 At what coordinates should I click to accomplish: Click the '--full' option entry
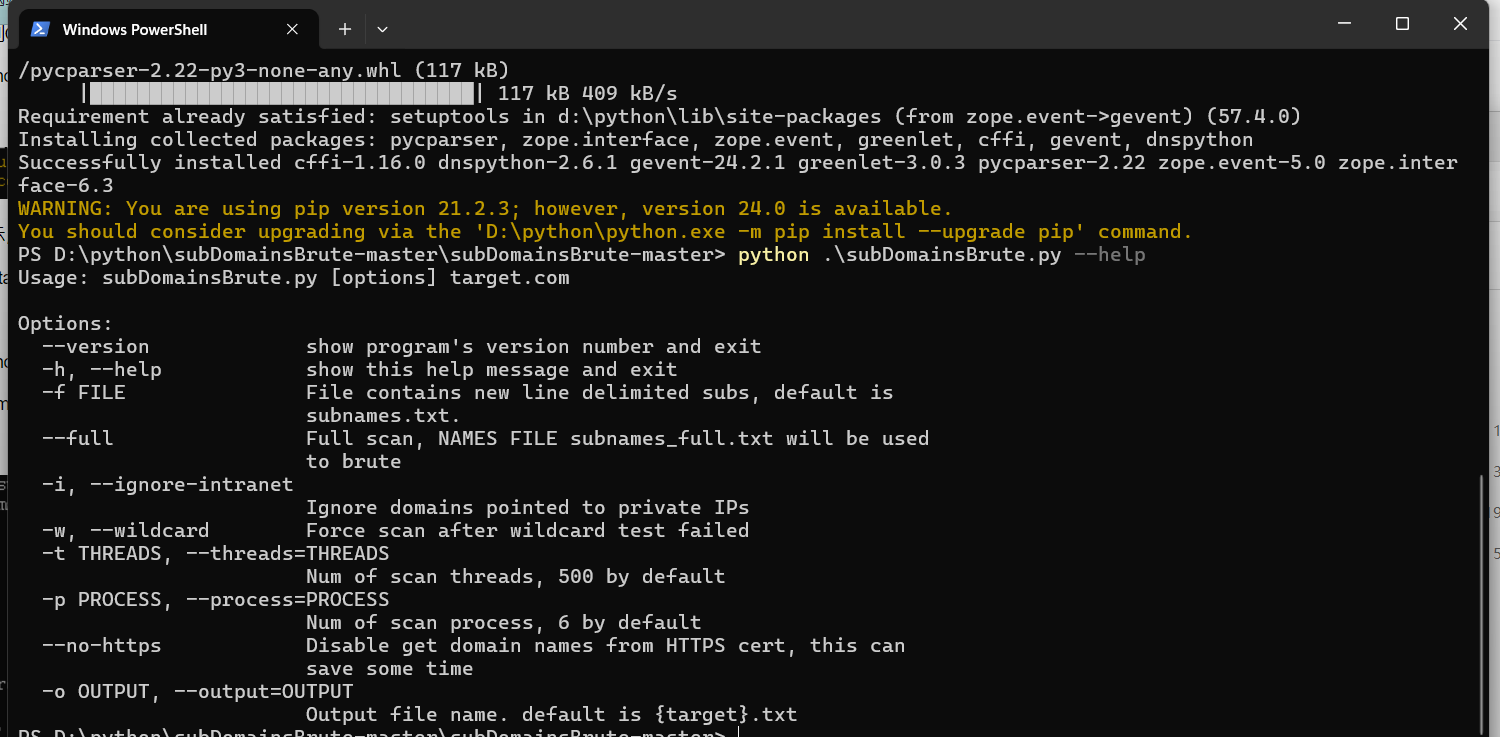click(78, 439)
